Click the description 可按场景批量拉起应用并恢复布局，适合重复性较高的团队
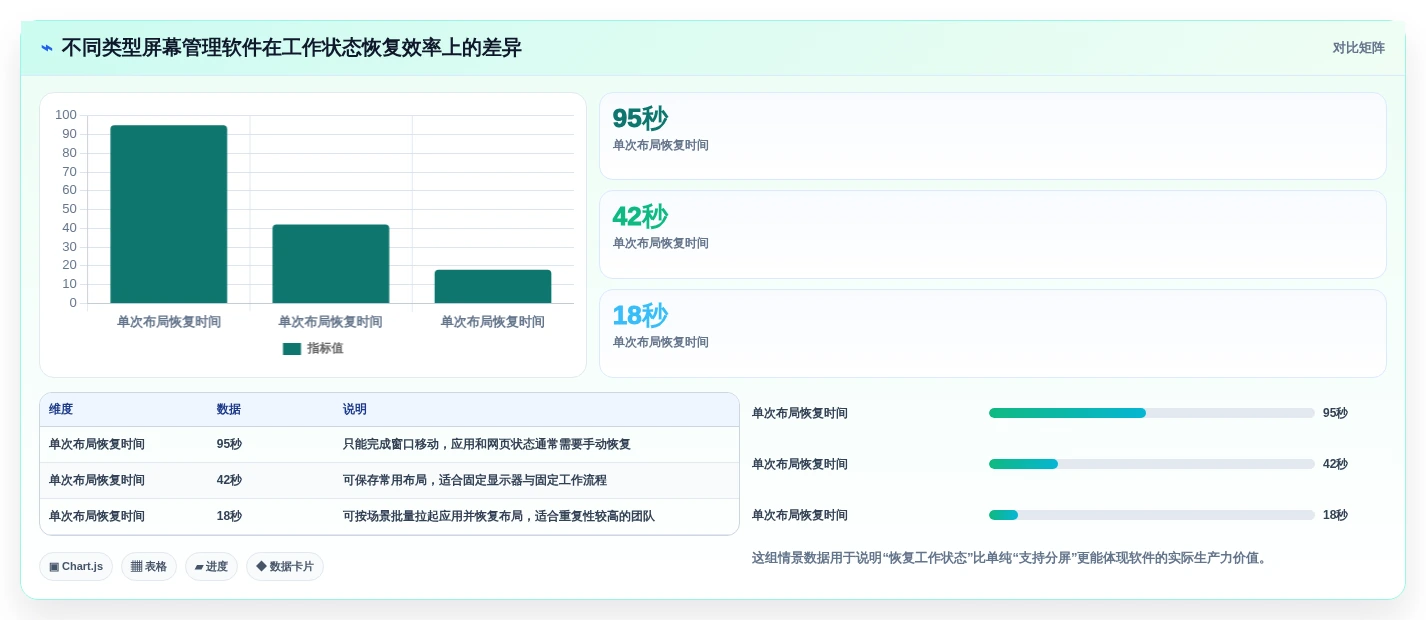Viewport: 1426px width, 620px height. (499, 517)
